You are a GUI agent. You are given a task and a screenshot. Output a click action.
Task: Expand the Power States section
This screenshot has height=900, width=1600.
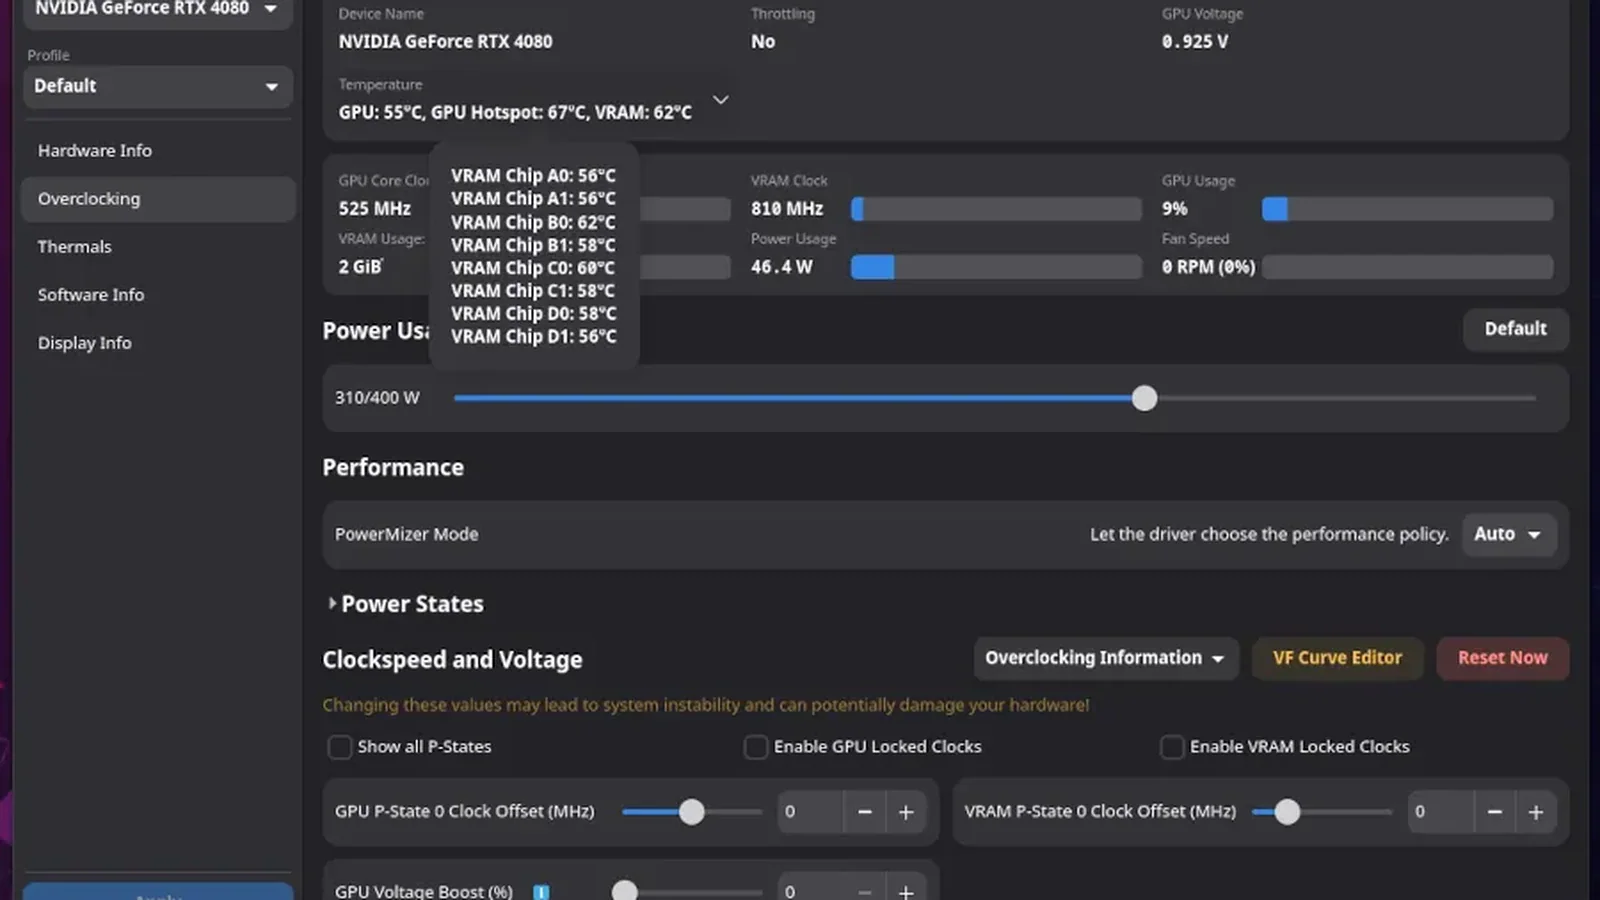coord(332,604)
